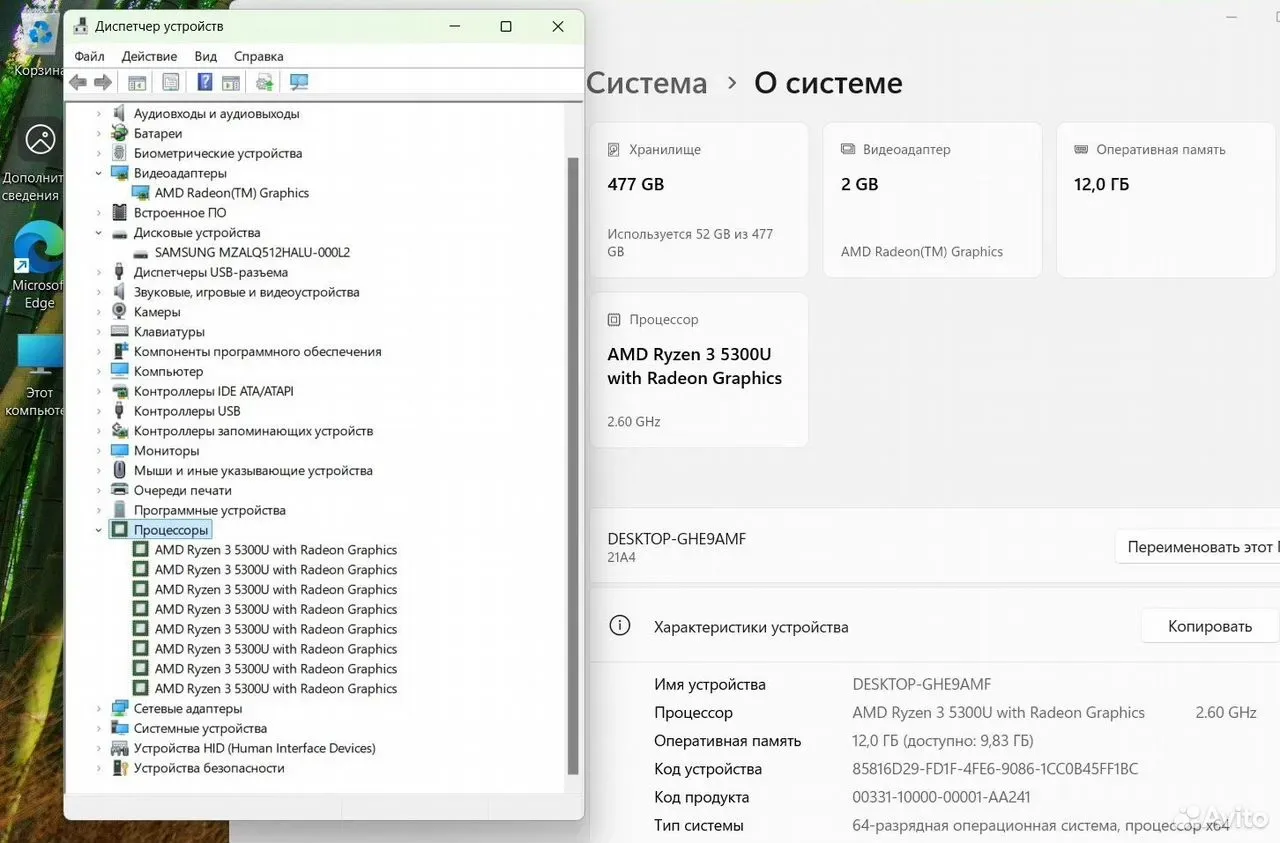This screenshot has height=843, width=1280.
Task: Expand Звуковые, игровые и видеоустройства node
Action: coord(99,292)
